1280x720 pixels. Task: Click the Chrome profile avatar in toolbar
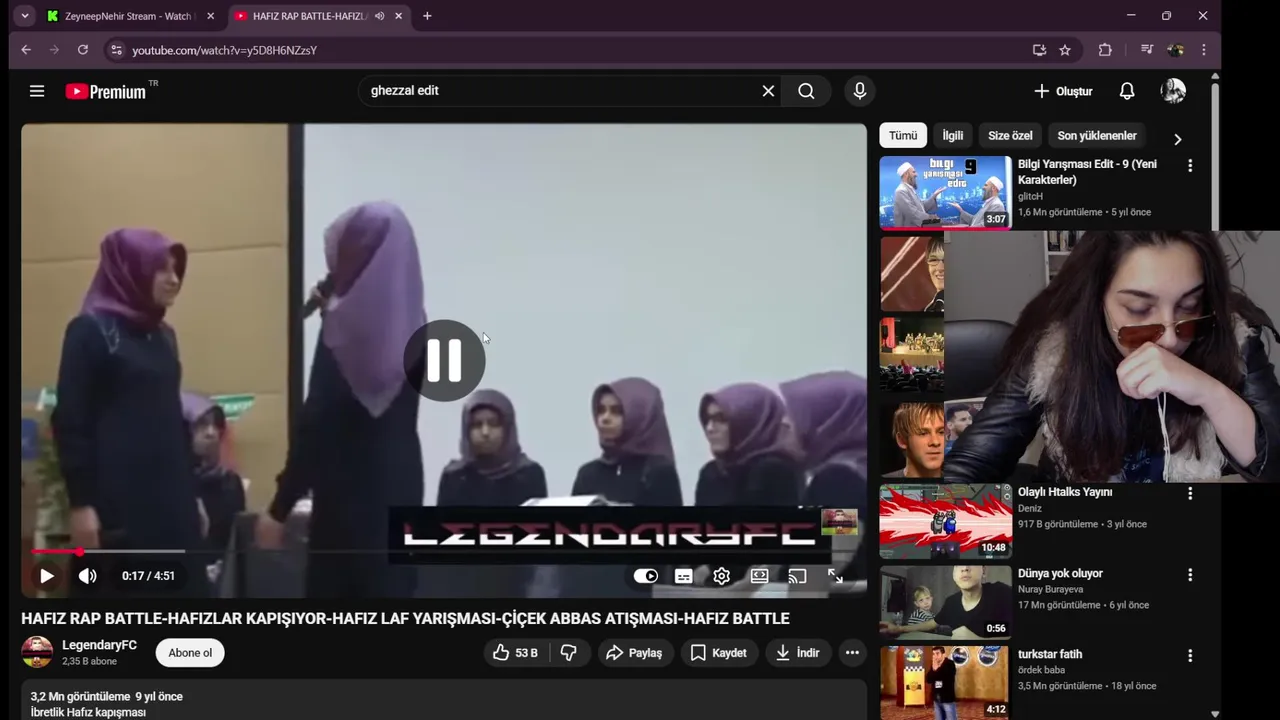coord(1176,50)
